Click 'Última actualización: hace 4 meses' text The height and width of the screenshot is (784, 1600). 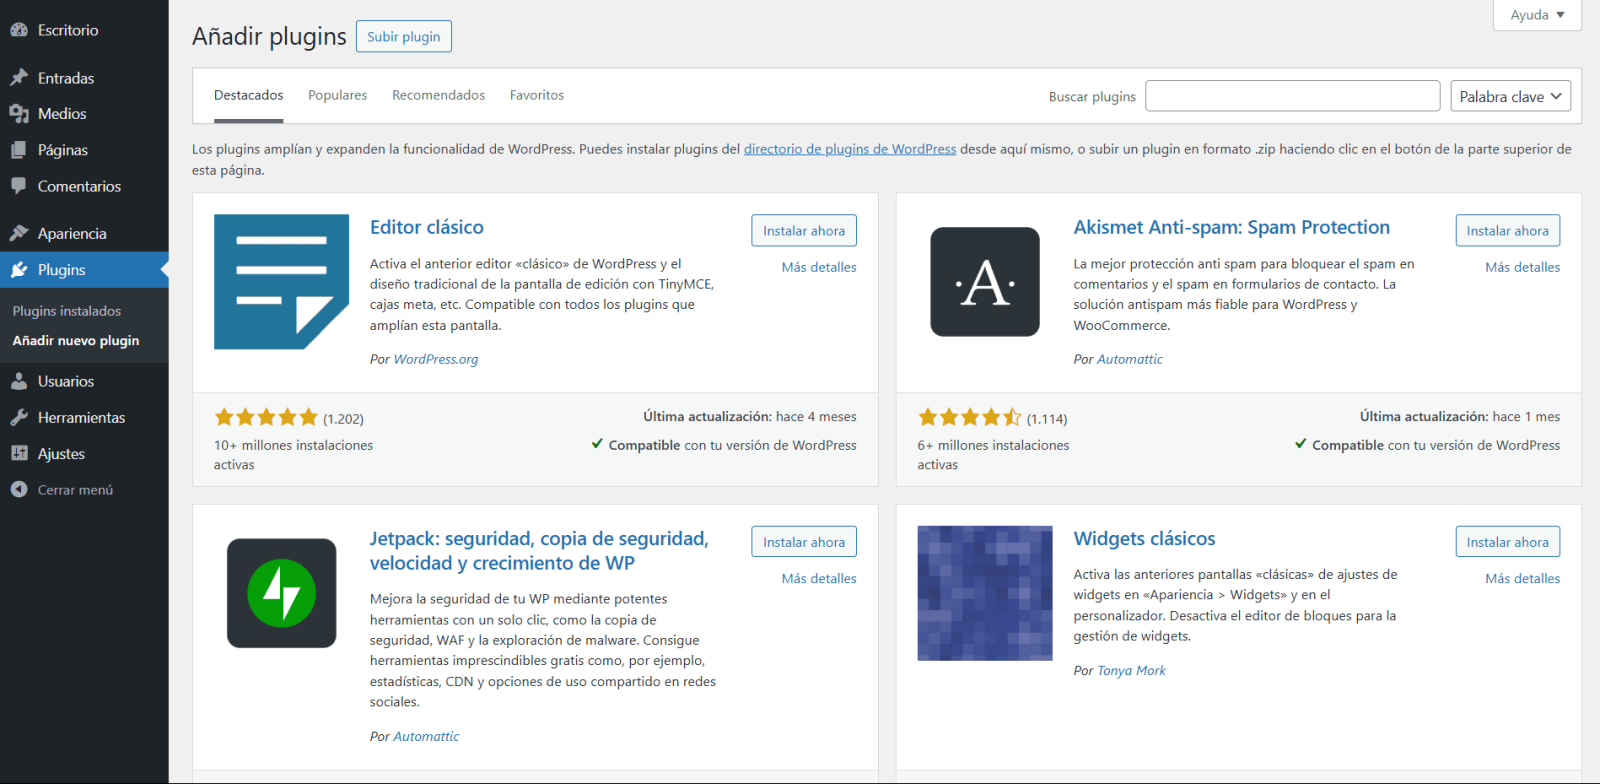coord(750,416)
